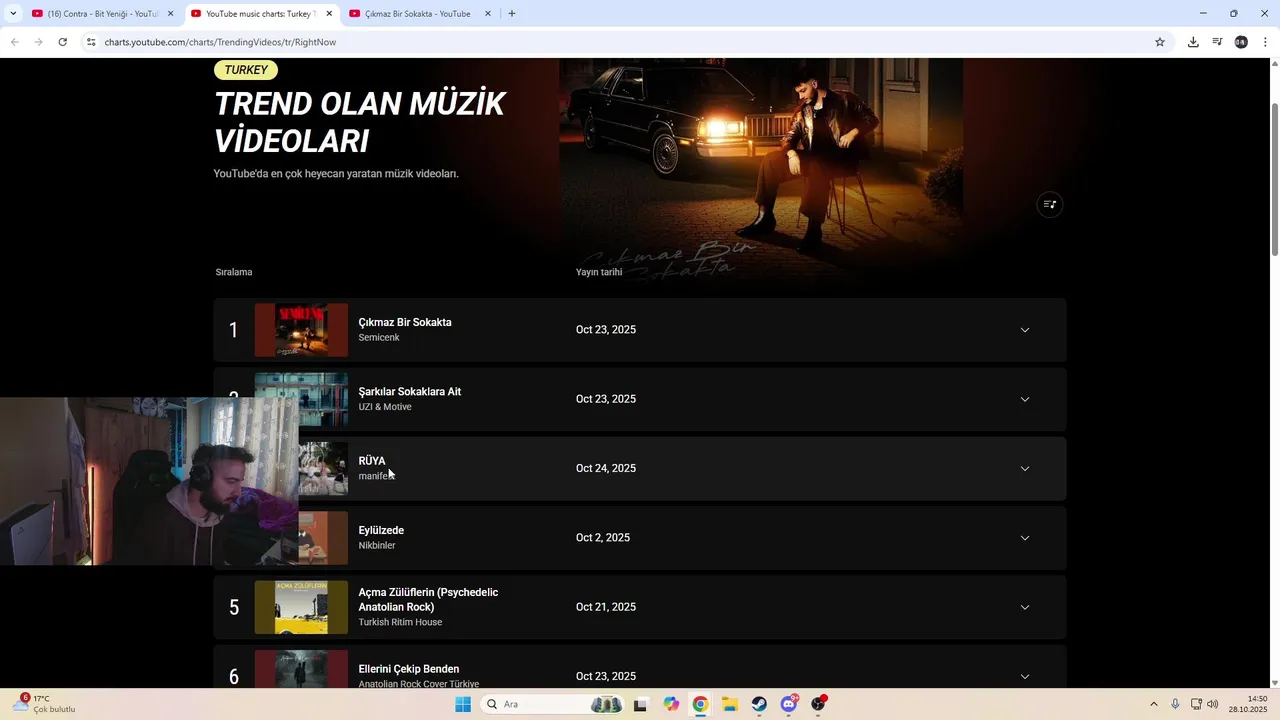
Task: Click the Oct 24, 2025 date for RÜYA
Action: pos(606,468)
